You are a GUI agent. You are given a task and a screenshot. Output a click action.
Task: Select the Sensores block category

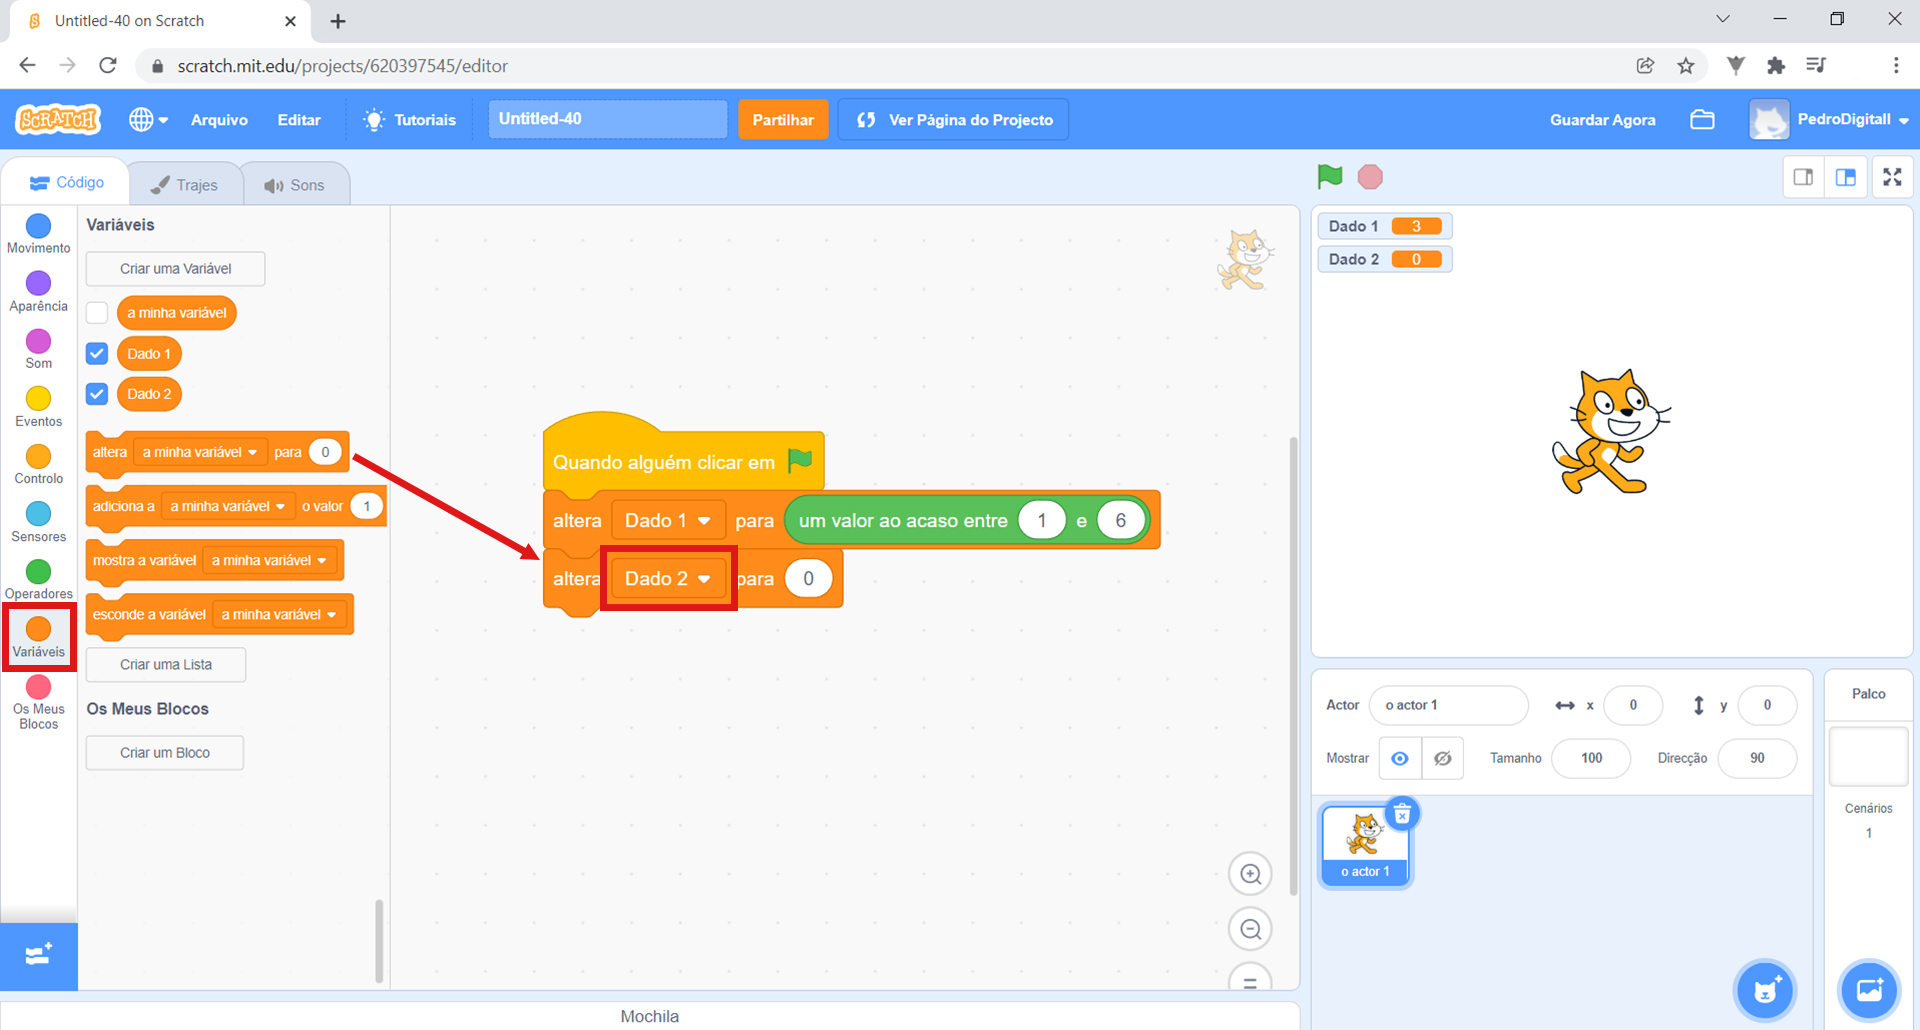(x=38, y=522)
